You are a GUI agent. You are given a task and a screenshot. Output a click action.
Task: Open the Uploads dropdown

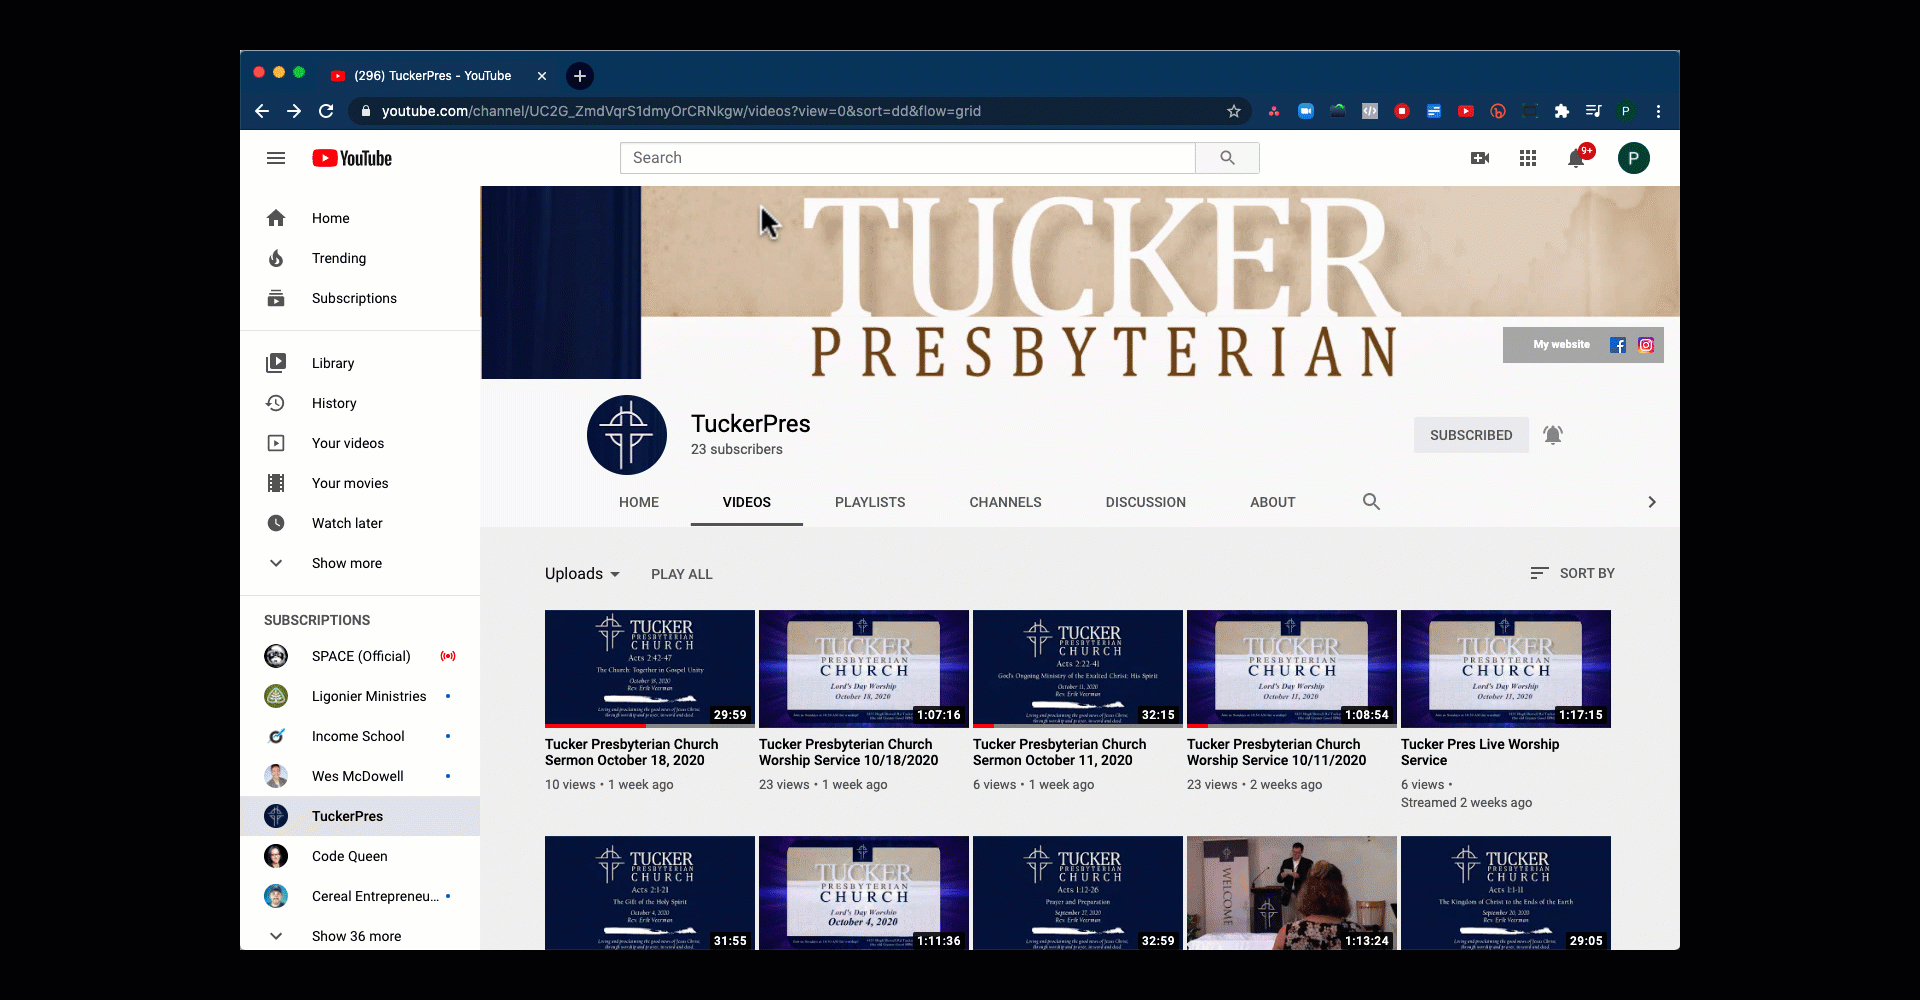point(583,574)
